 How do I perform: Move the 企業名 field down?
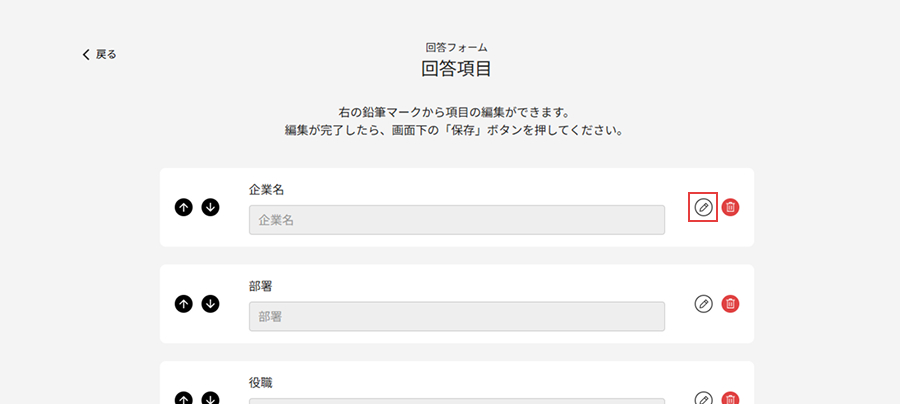click(x=210, y=207)
